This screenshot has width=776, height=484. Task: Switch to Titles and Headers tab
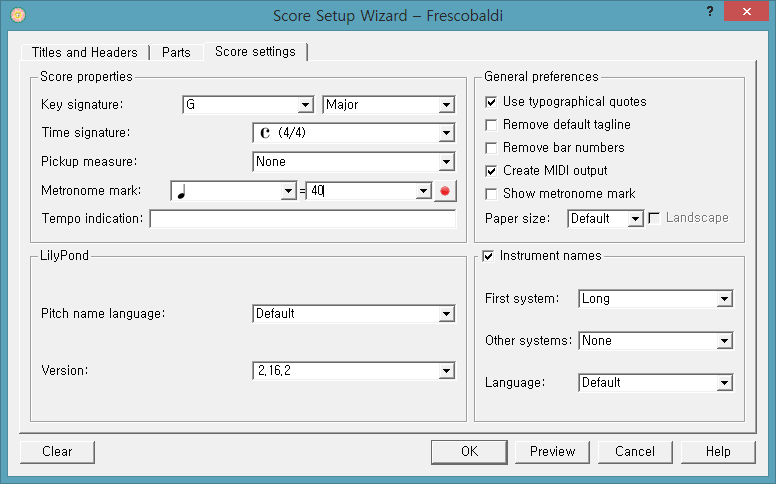tap(85, 52)
